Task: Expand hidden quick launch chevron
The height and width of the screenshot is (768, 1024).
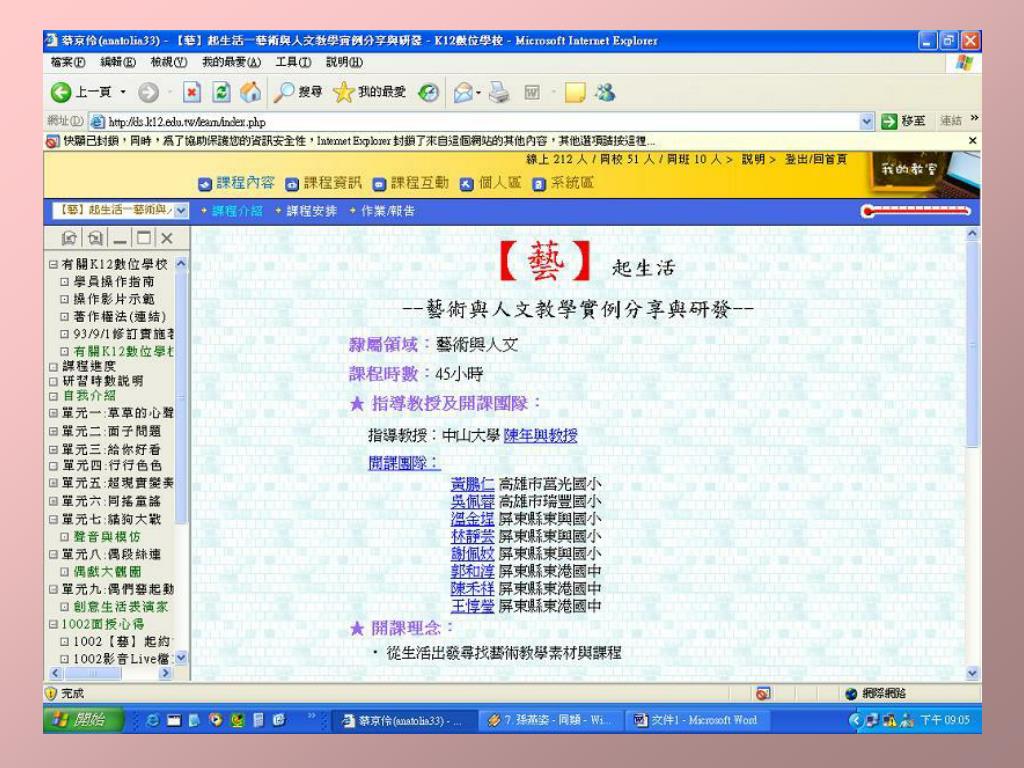Action: pyautogui.click(x=312, y=716)
